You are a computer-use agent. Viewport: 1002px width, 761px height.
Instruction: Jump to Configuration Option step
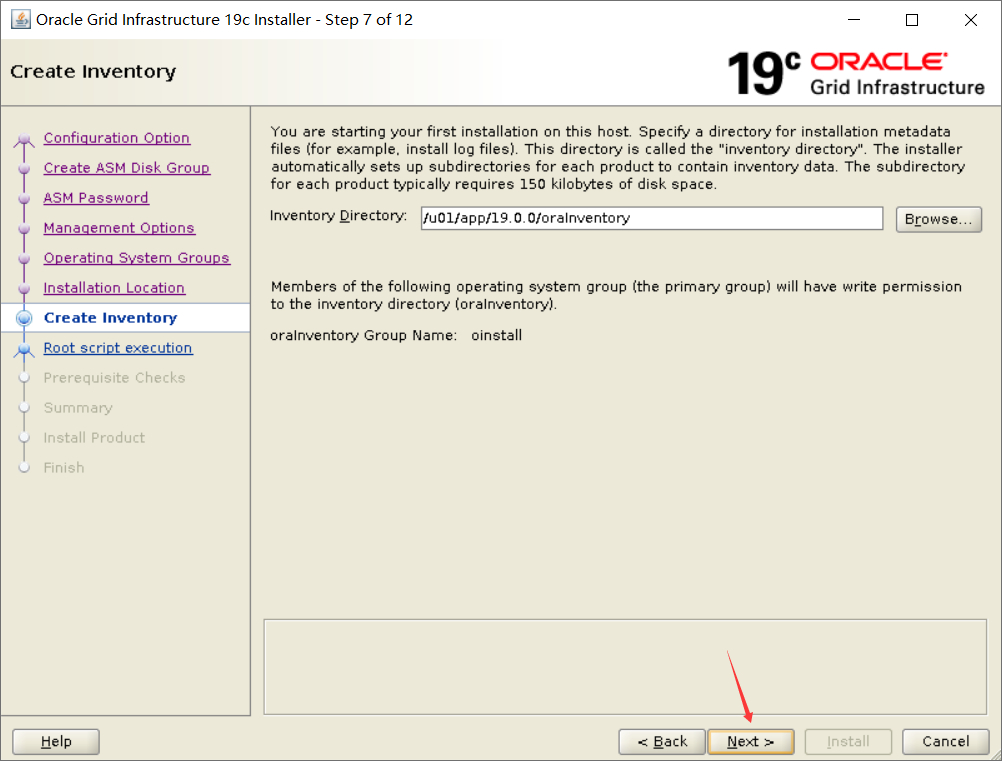[116, 138]
